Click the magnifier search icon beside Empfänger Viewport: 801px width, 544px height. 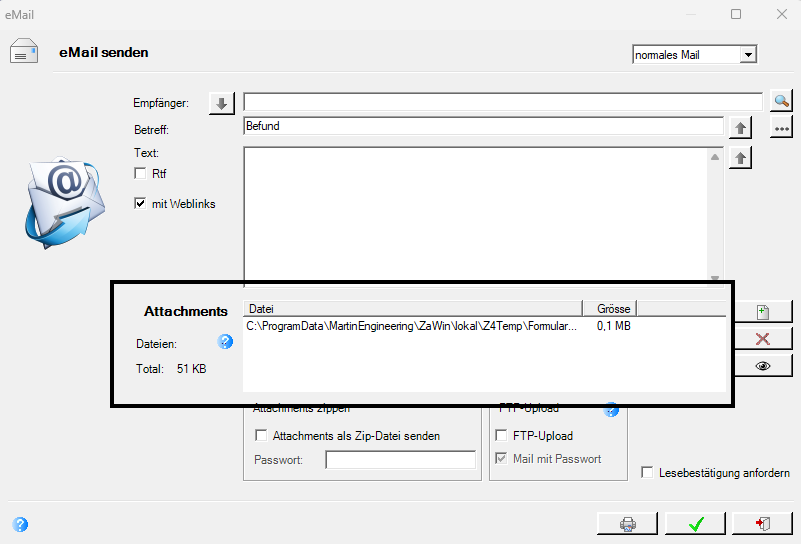[x=781, y=101]
